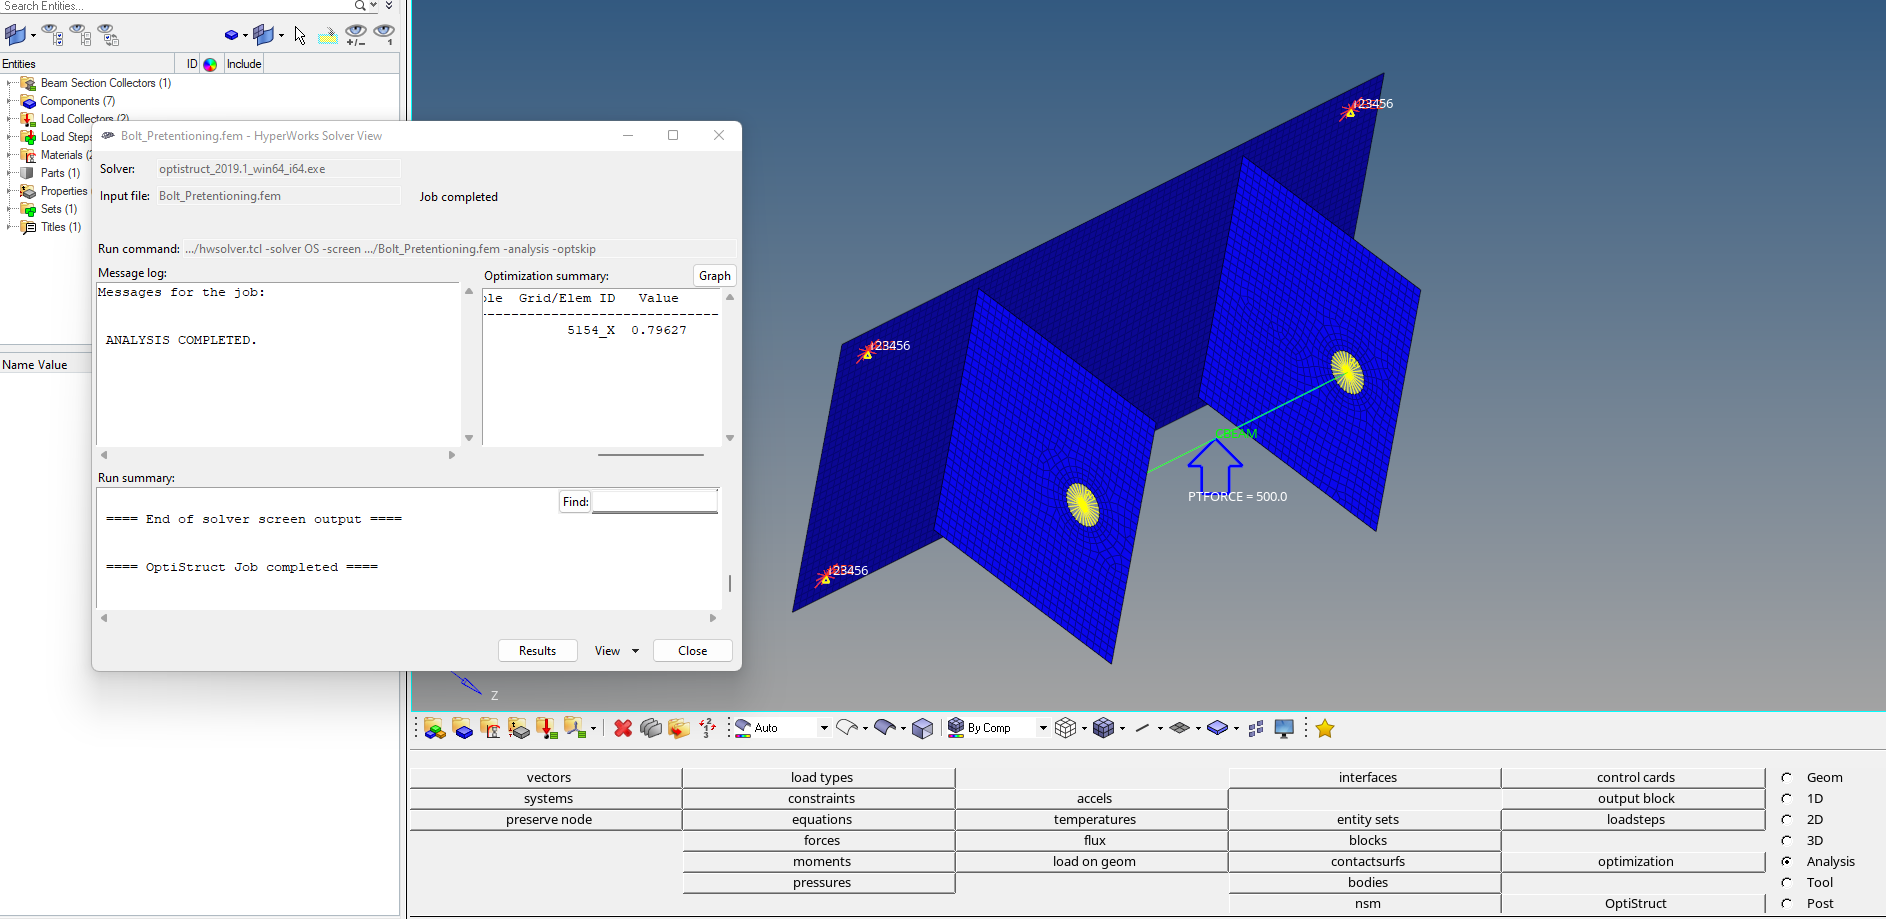
Task: Click the monitor screen icon in toolbar
Action: click(x=1285, y=728)
